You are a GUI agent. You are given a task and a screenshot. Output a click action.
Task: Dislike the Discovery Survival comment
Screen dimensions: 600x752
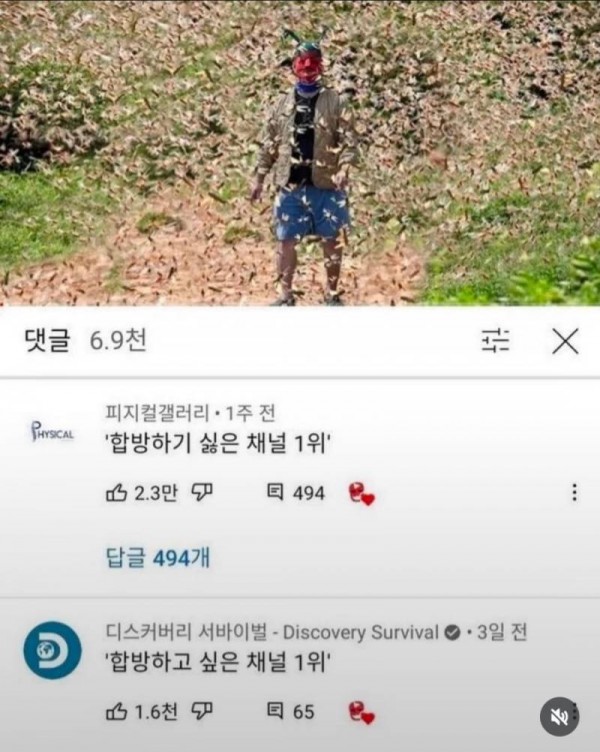point(202,711)
